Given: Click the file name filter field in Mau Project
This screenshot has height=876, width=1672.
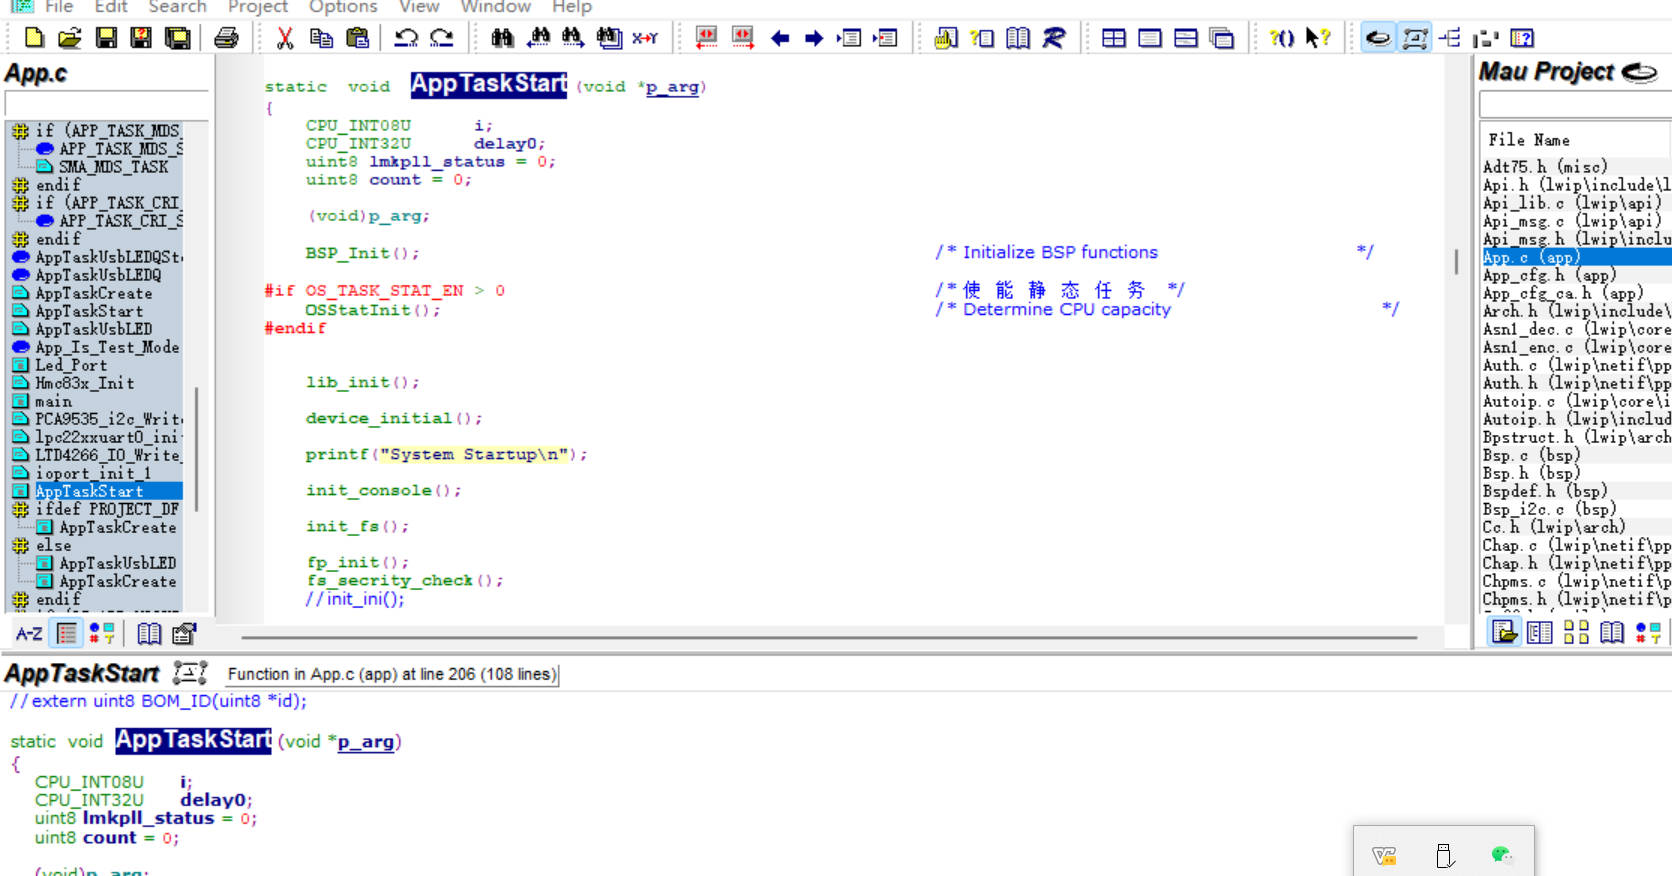Looking at the screenshot, I should click(1575, 104).
